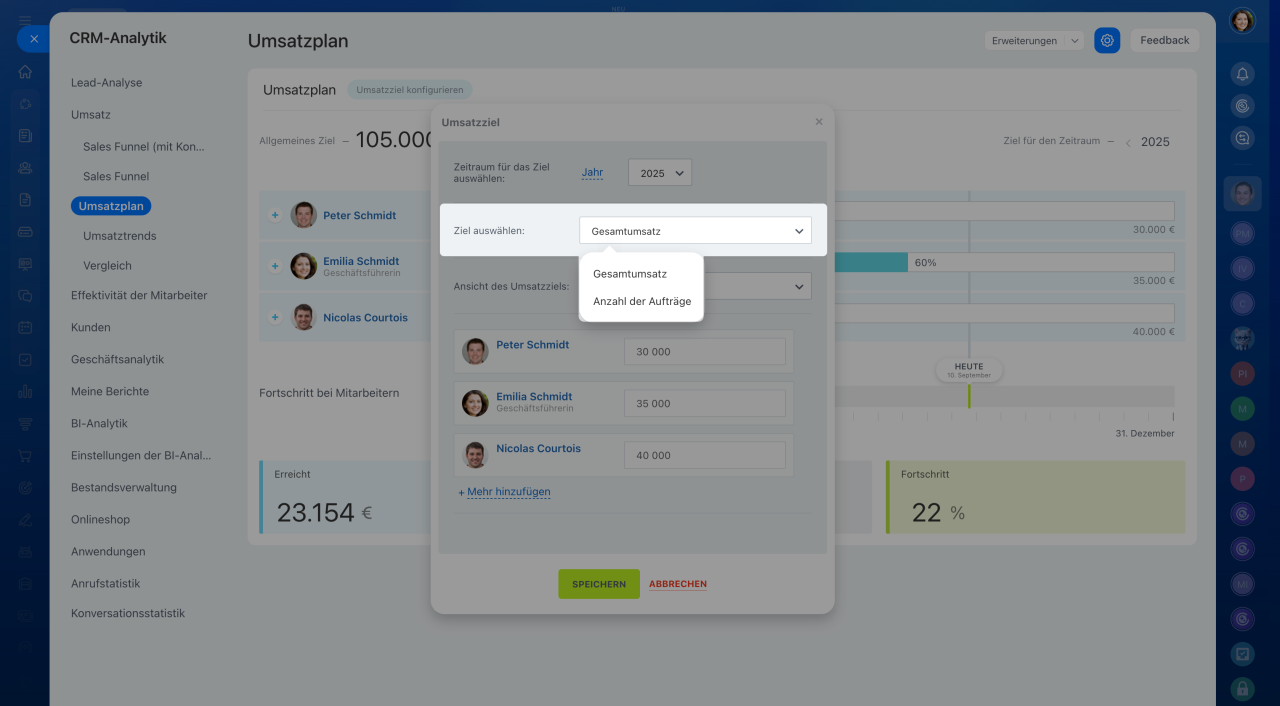Click the Abbrechen link

pyautogui.click(x=678, y=584)
